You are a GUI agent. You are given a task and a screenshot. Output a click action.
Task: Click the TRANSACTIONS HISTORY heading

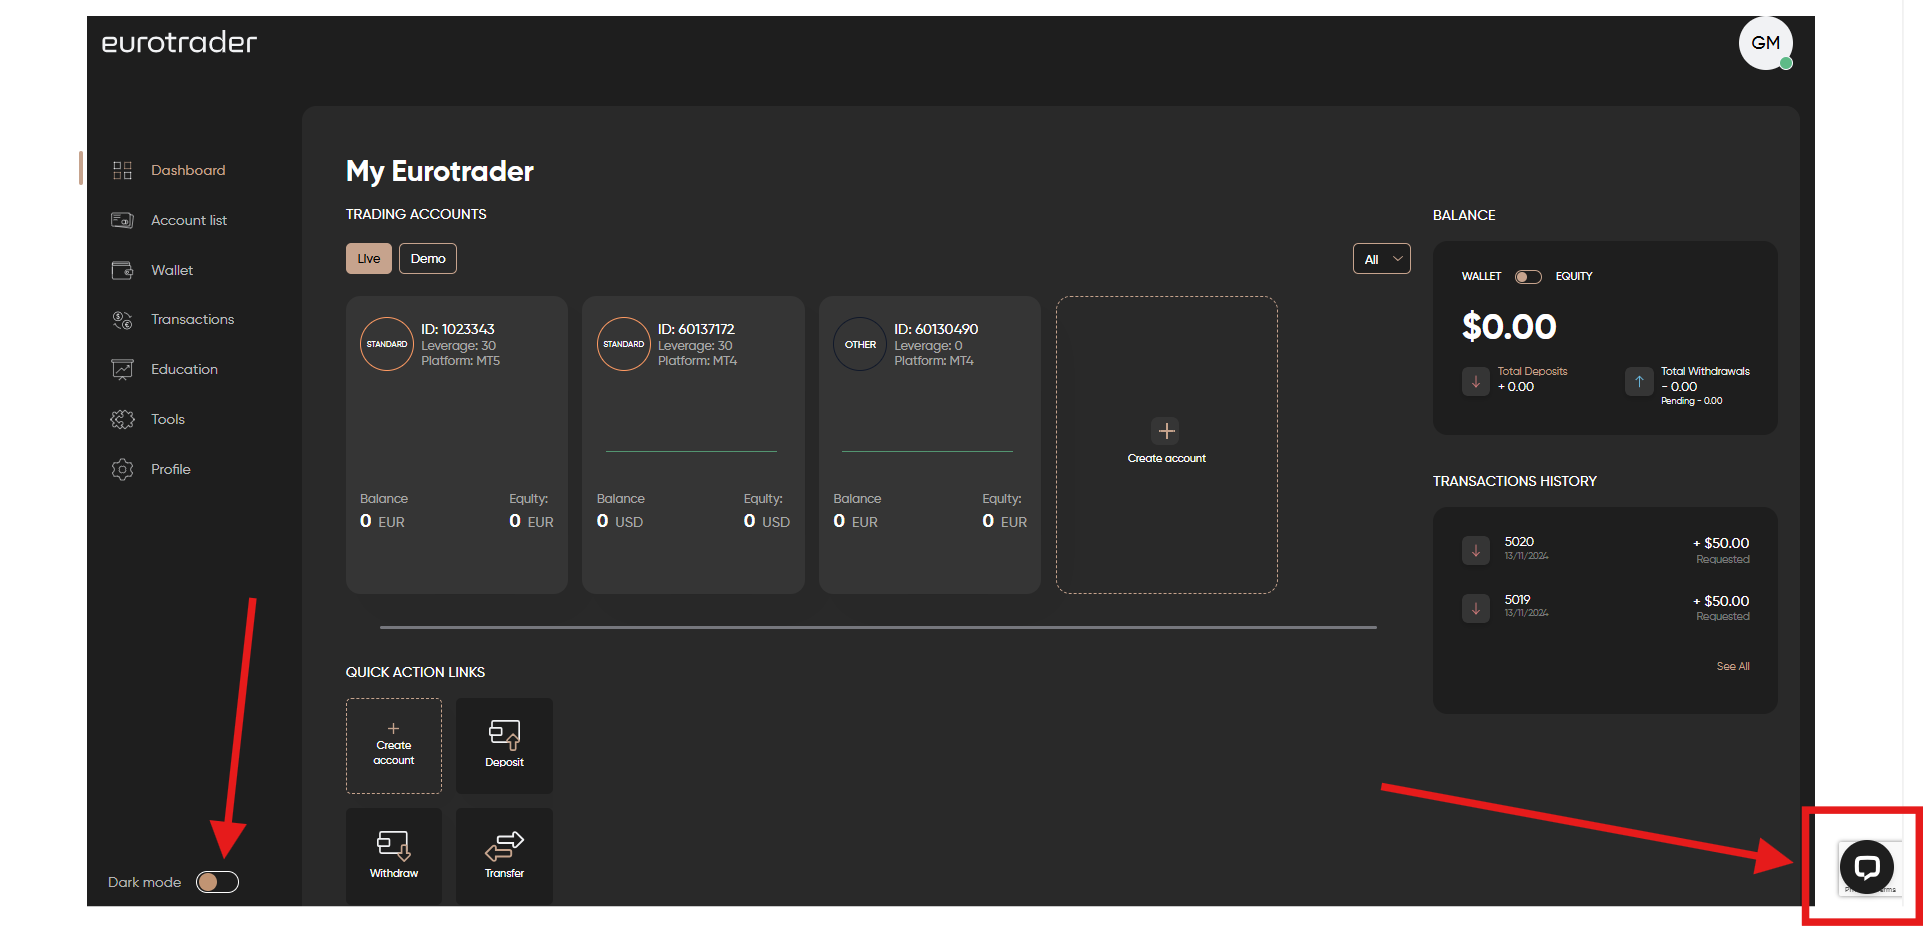coord(1515,481)
